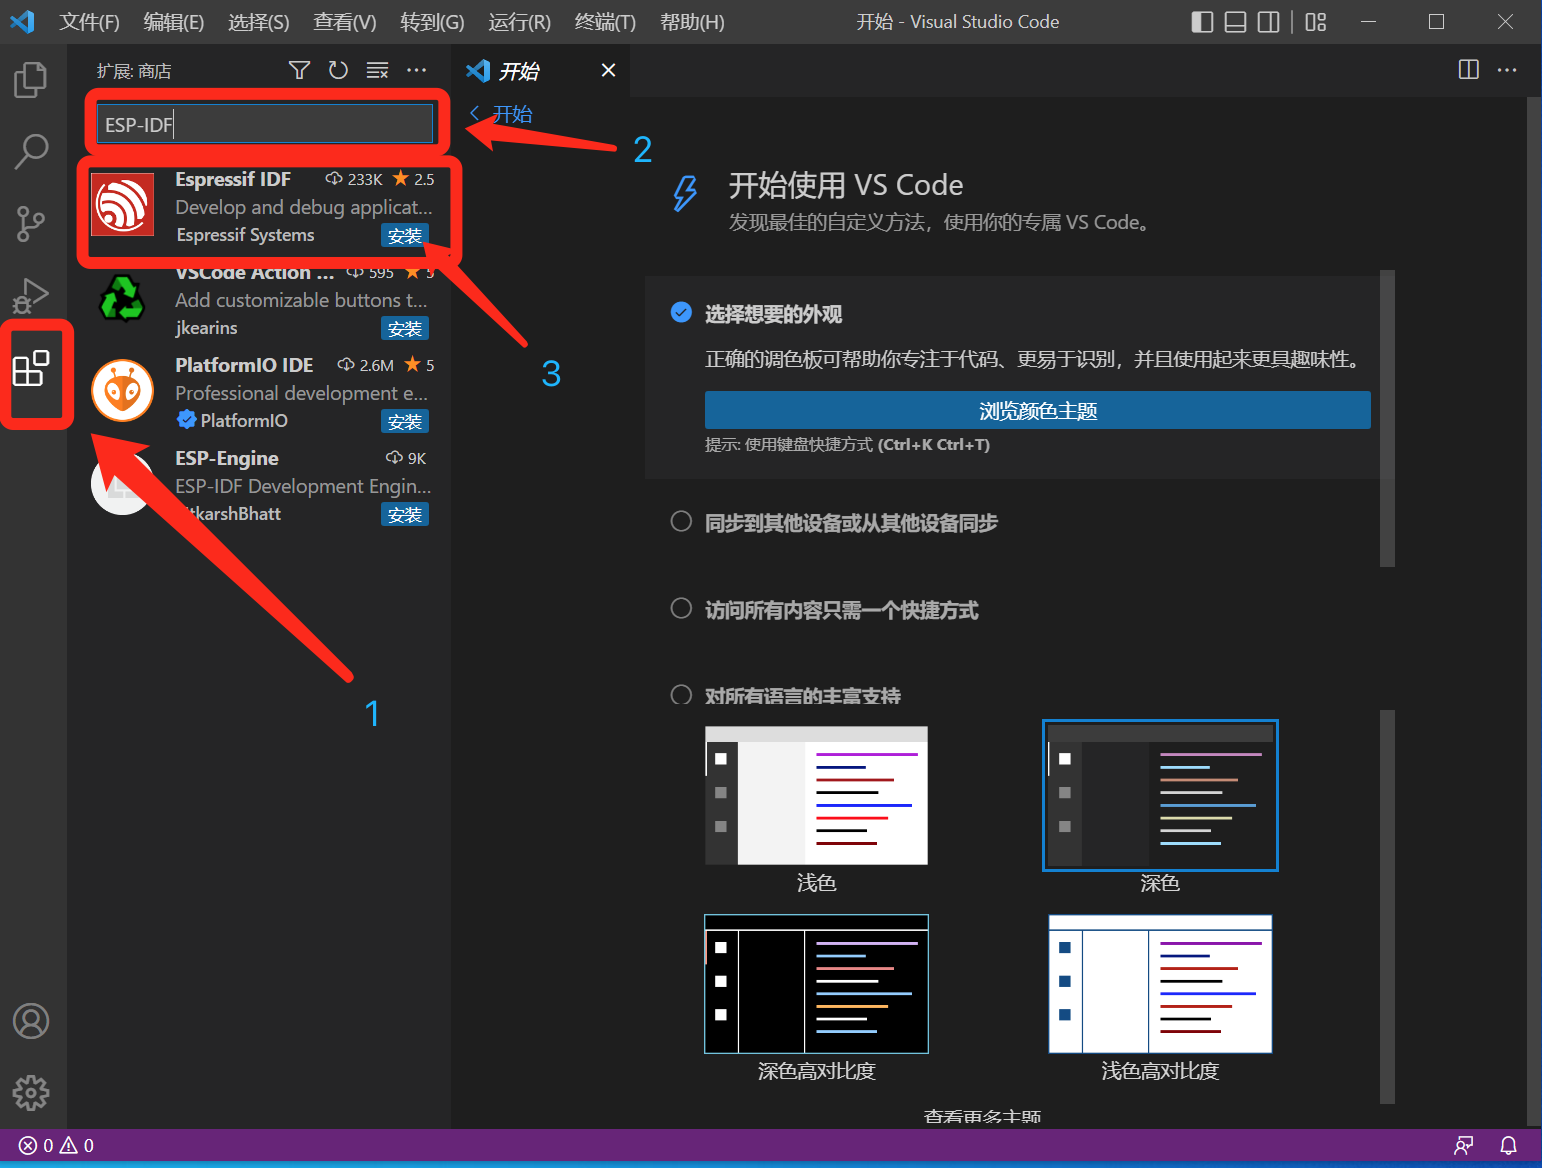Click the 浏览颜色主题 button
This screenshot has width=1542, height=1168.
(1038, 410)
